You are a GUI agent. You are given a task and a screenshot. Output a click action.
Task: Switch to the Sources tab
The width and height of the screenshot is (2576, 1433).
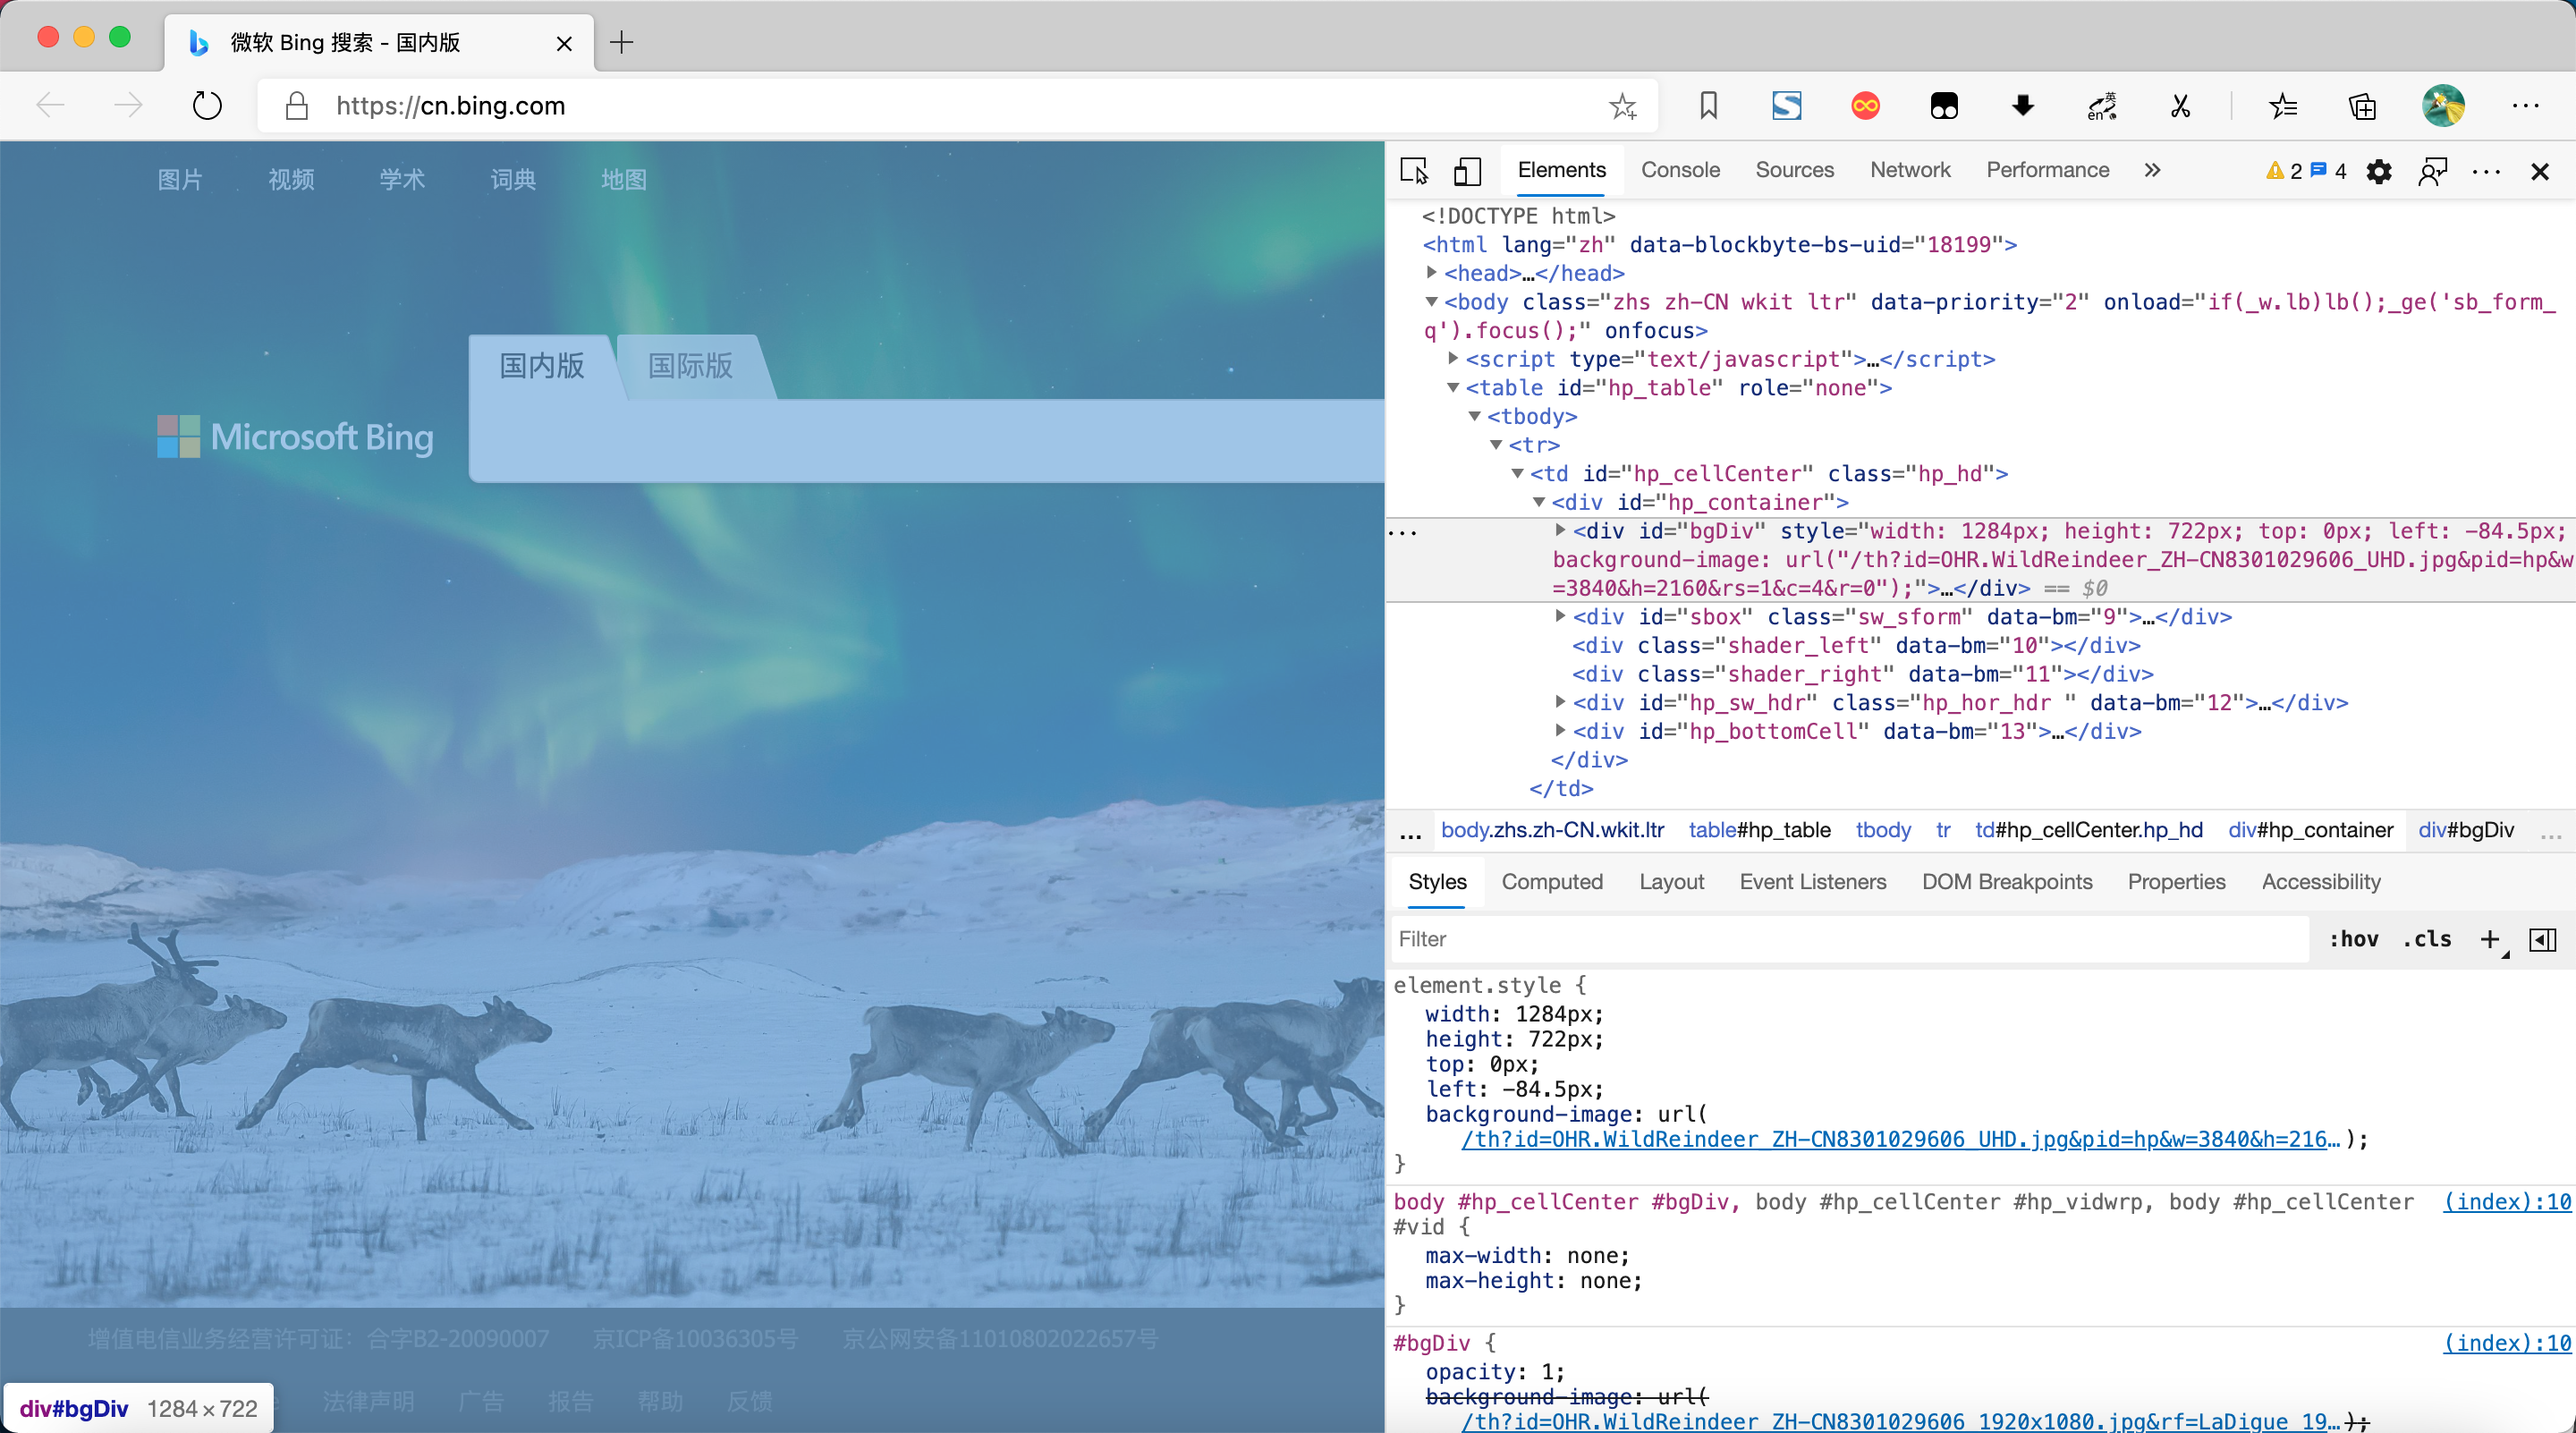pyautogui.click(x=1794, y=170)
